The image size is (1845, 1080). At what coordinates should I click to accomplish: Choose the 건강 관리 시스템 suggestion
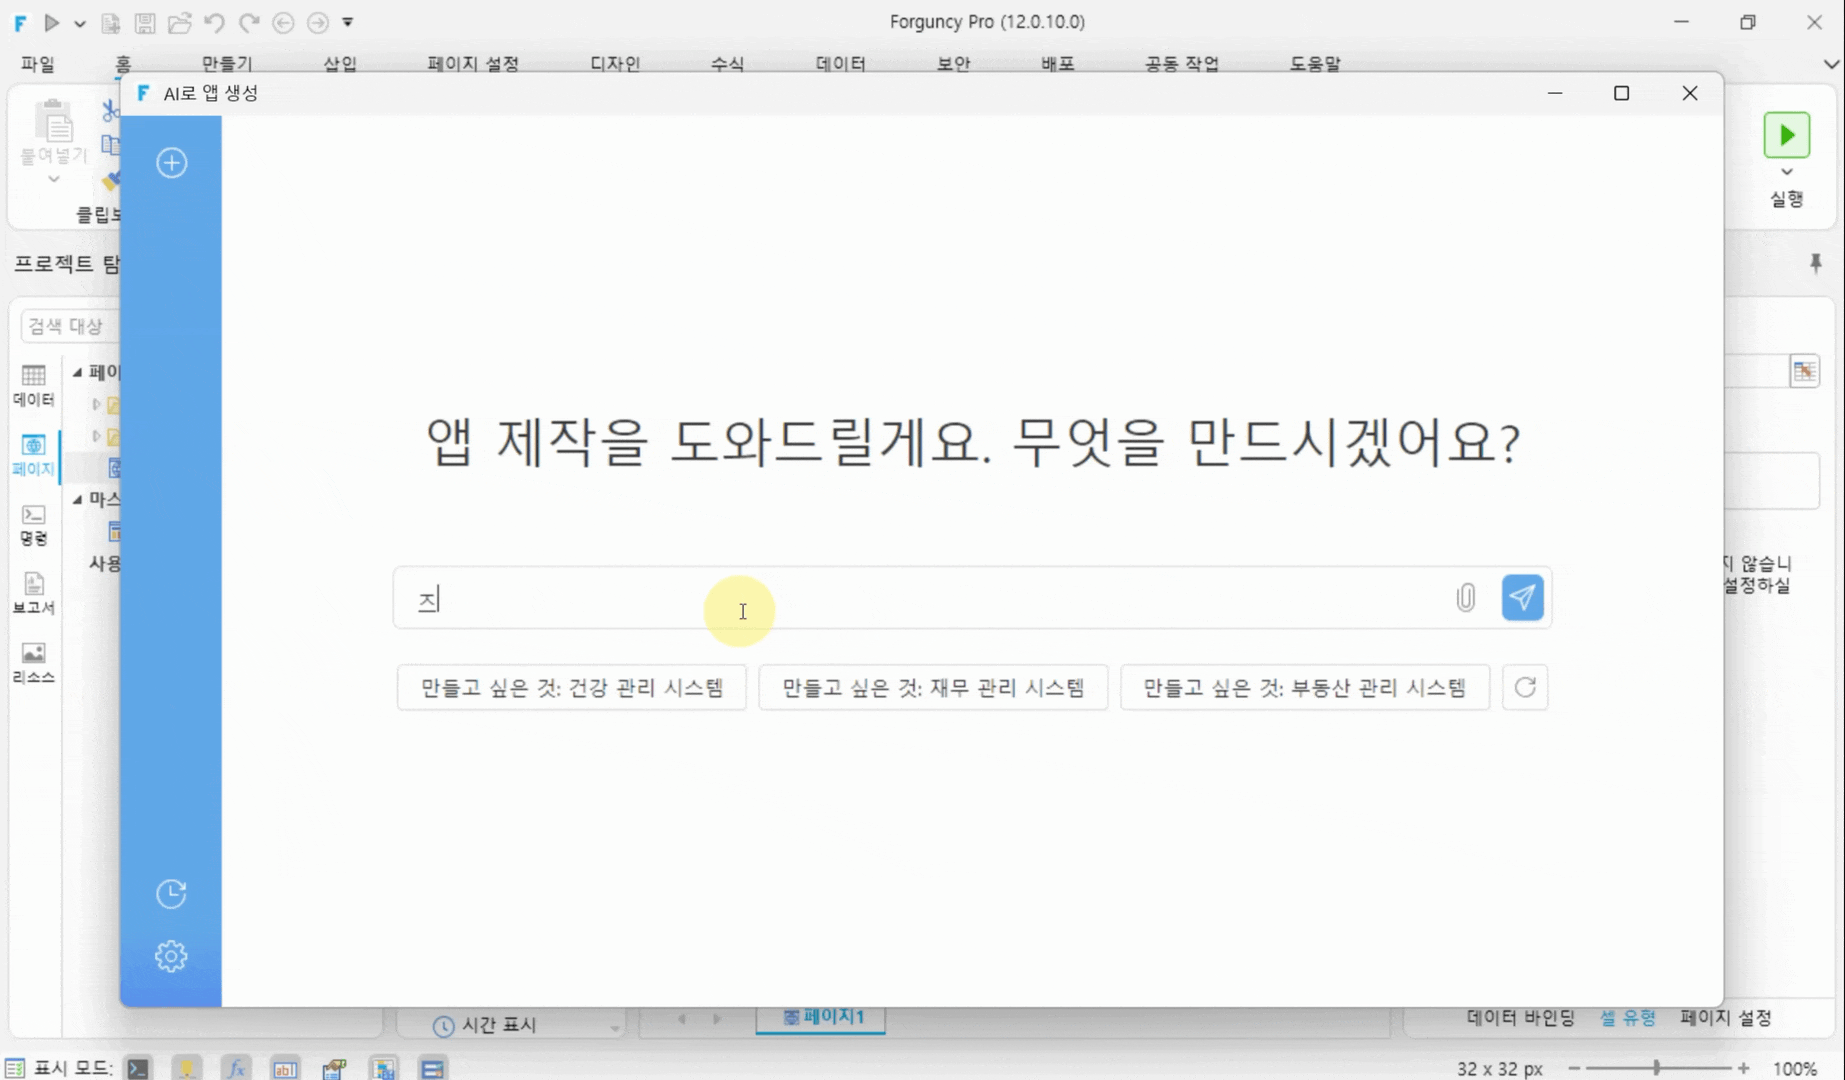click(571, 688)
